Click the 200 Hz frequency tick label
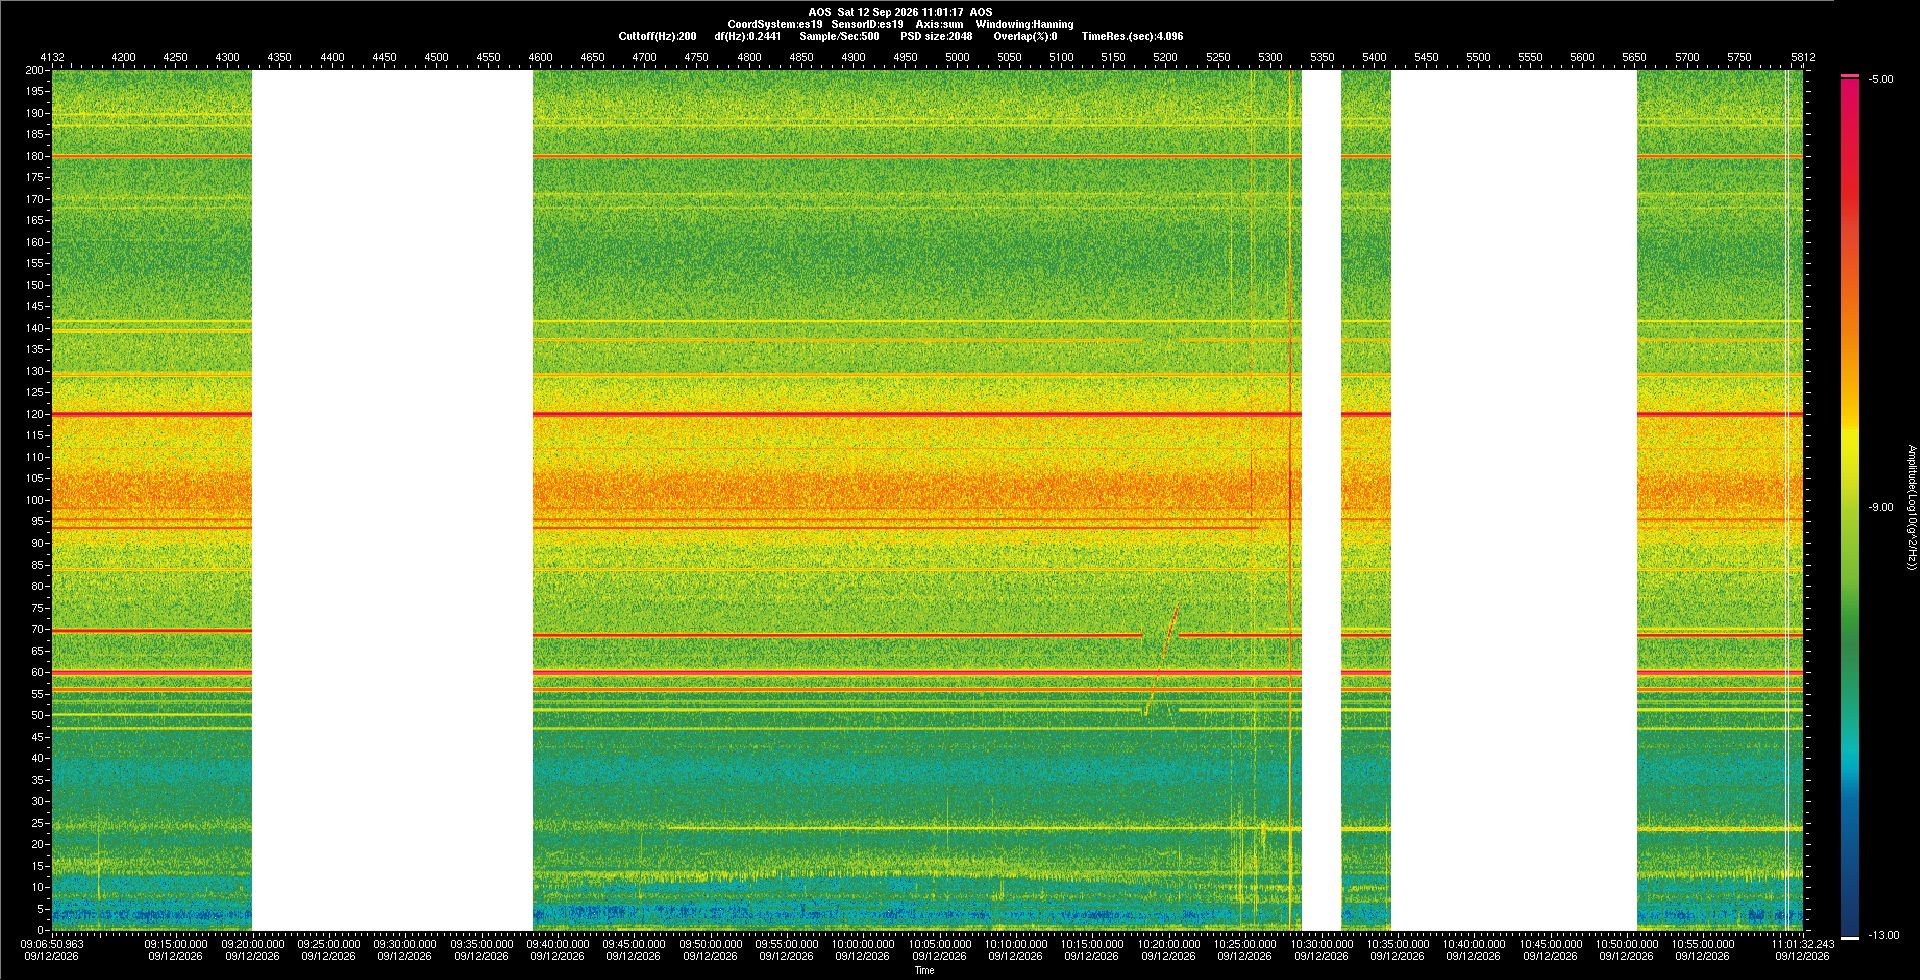Screen dimensions: 1920x980 35,70
